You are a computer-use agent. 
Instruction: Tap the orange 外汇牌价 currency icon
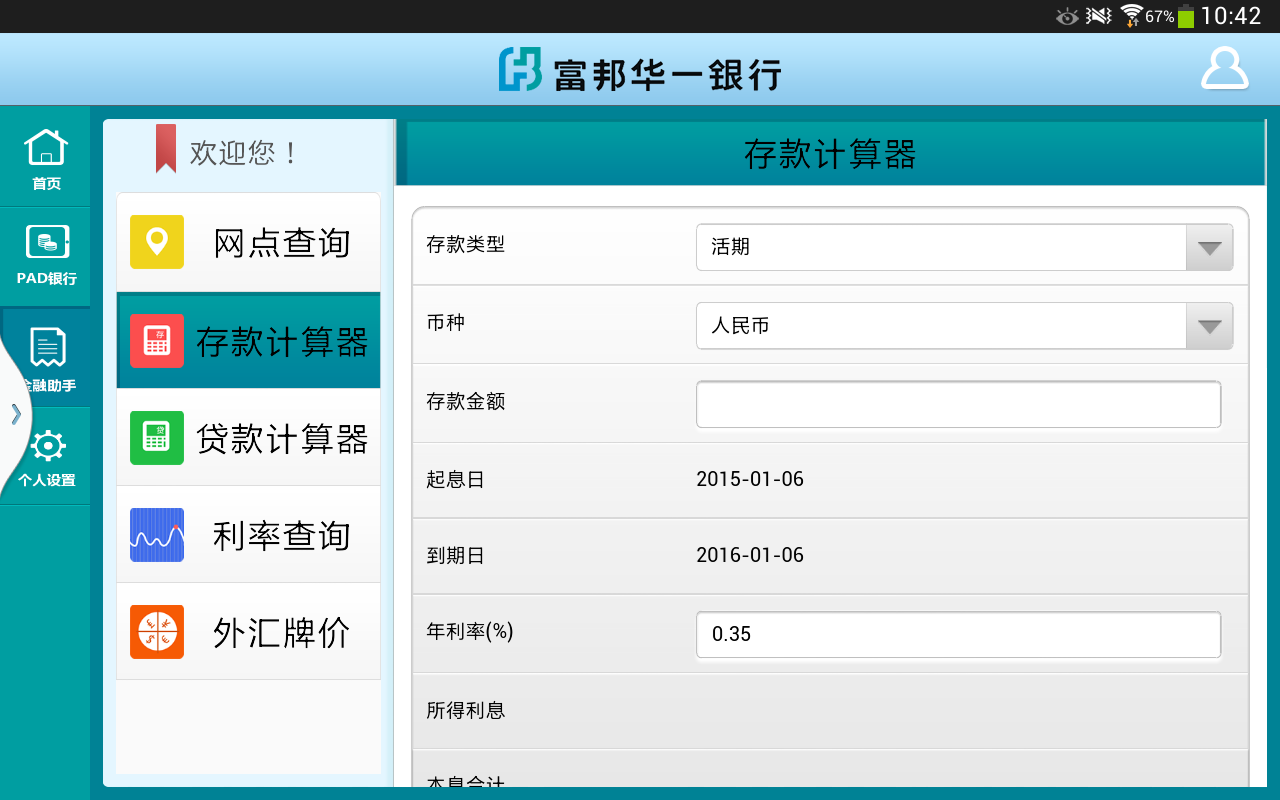point(157,632)
